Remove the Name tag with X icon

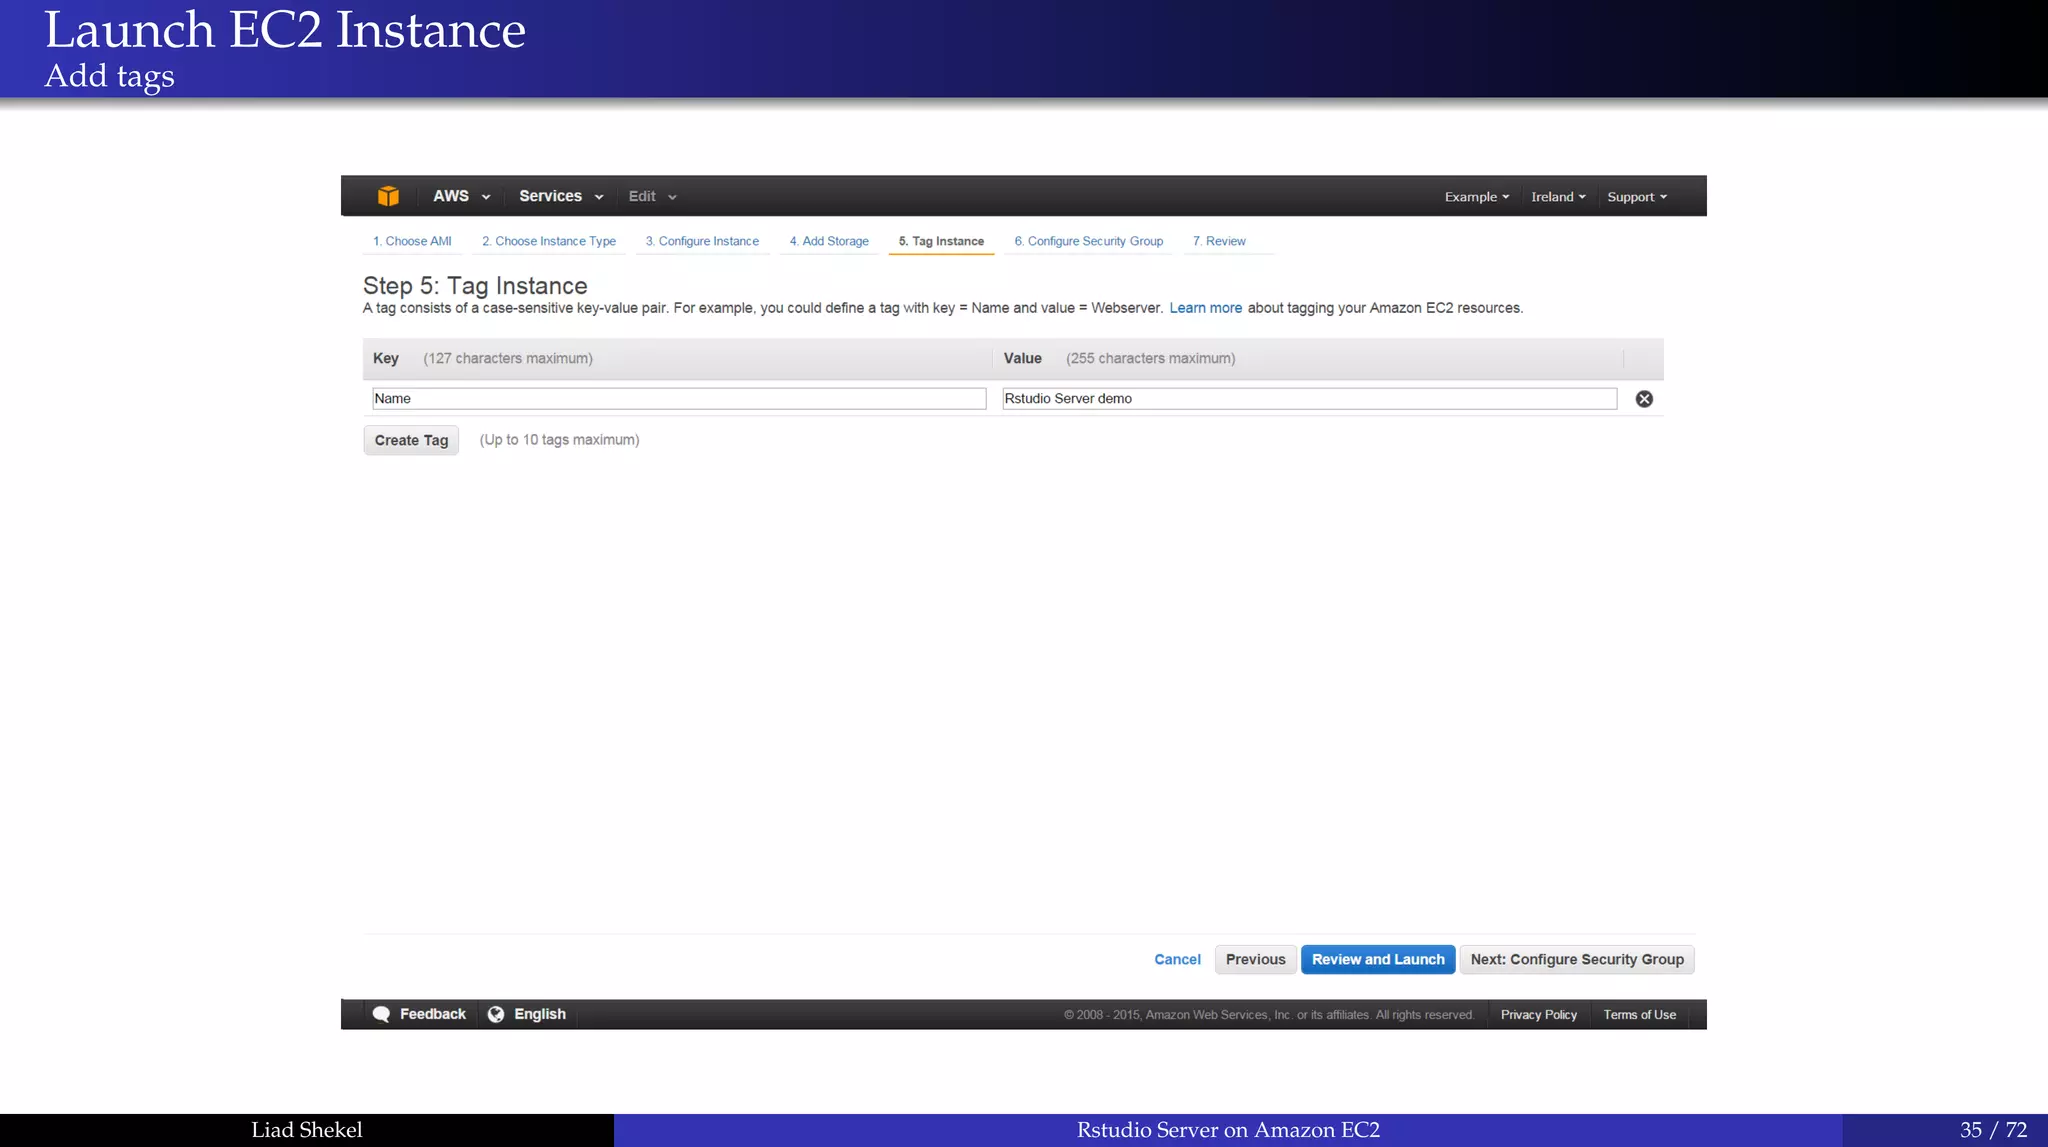(1644, 399)
